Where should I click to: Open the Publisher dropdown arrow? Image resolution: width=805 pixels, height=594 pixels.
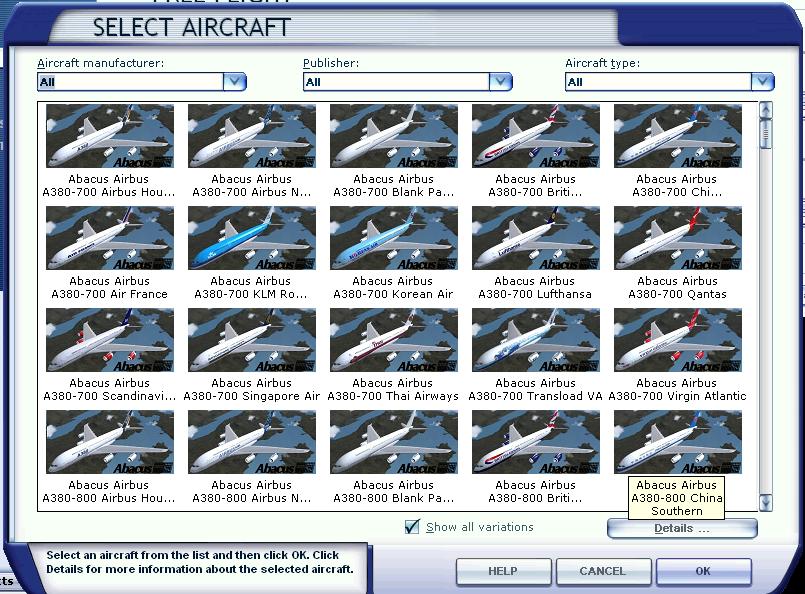501,82
